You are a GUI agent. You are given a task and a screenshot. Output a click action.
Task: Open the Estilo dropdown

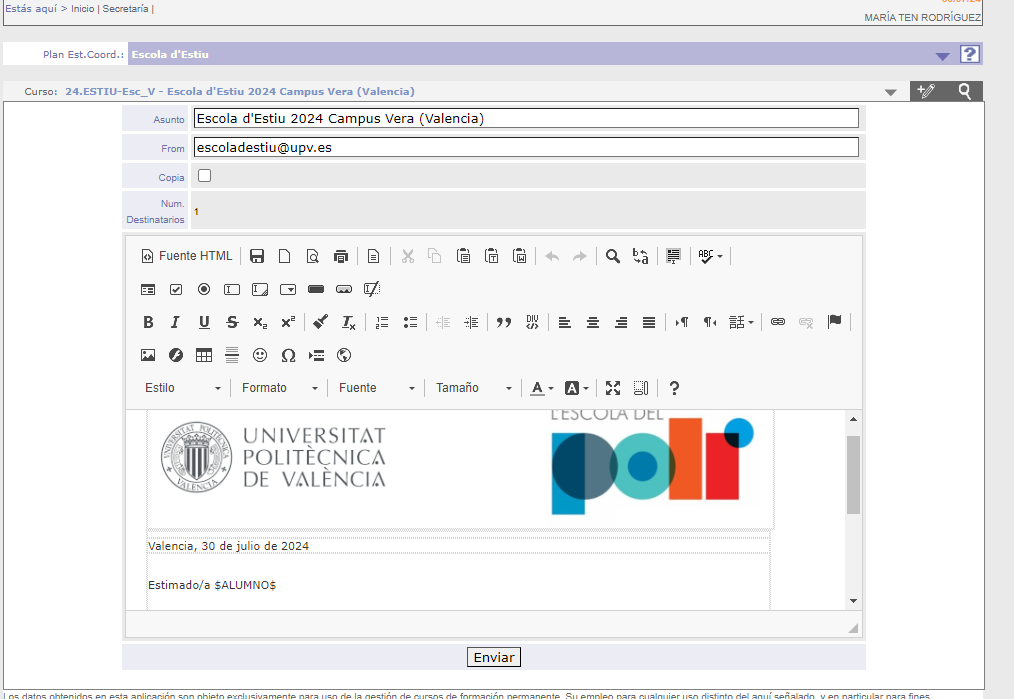(182, 388)
